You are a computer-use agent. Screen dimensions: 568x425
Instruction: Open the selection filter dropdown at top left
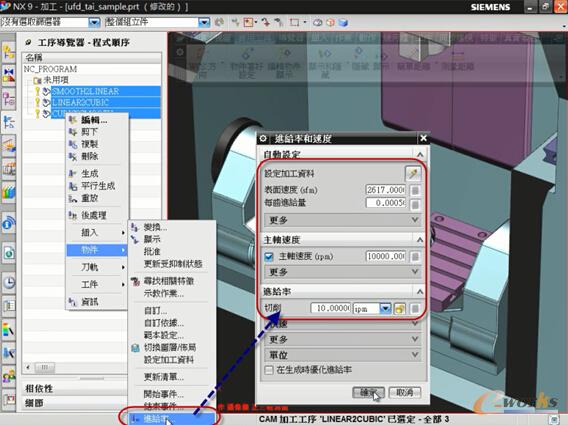(94, 22)
